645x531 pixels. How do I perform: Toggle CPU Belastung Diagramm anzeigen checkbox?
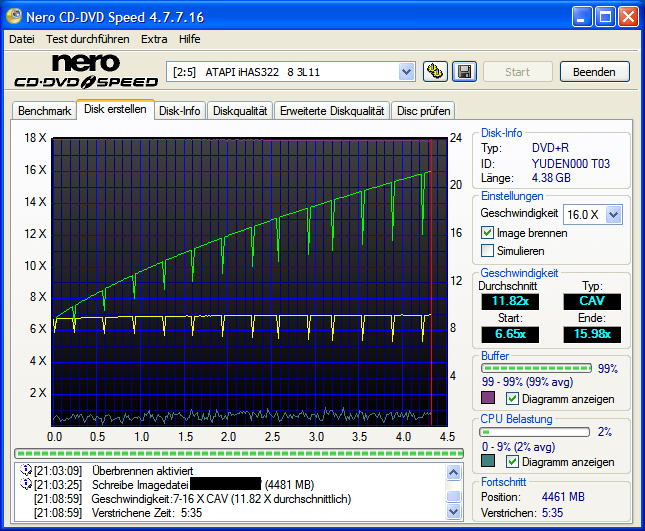[x=513, y=462]
